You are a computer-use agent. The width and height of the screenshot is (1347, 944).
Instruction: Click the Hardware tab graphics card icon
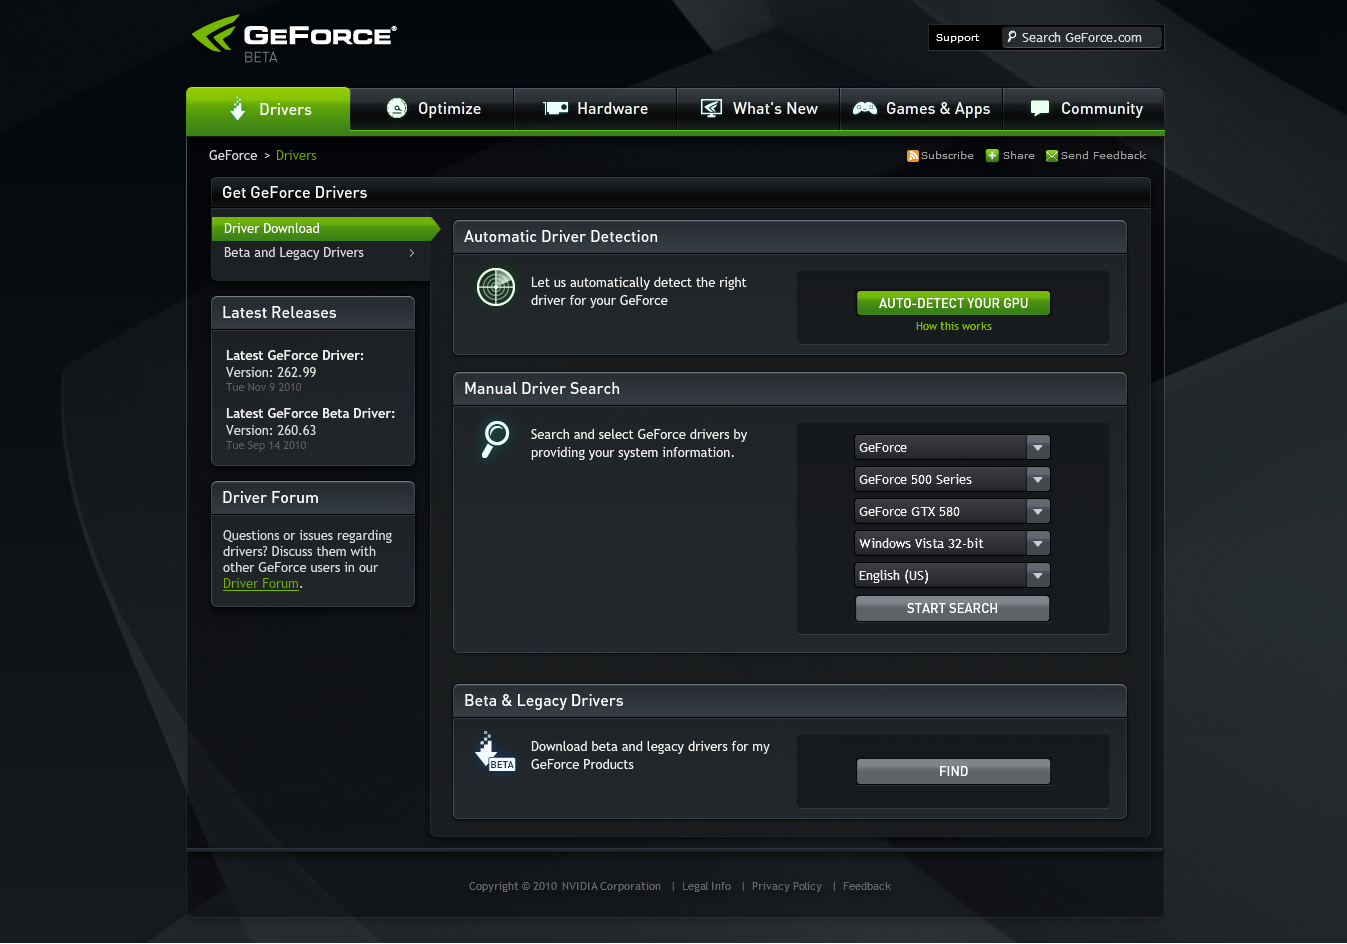556,108
